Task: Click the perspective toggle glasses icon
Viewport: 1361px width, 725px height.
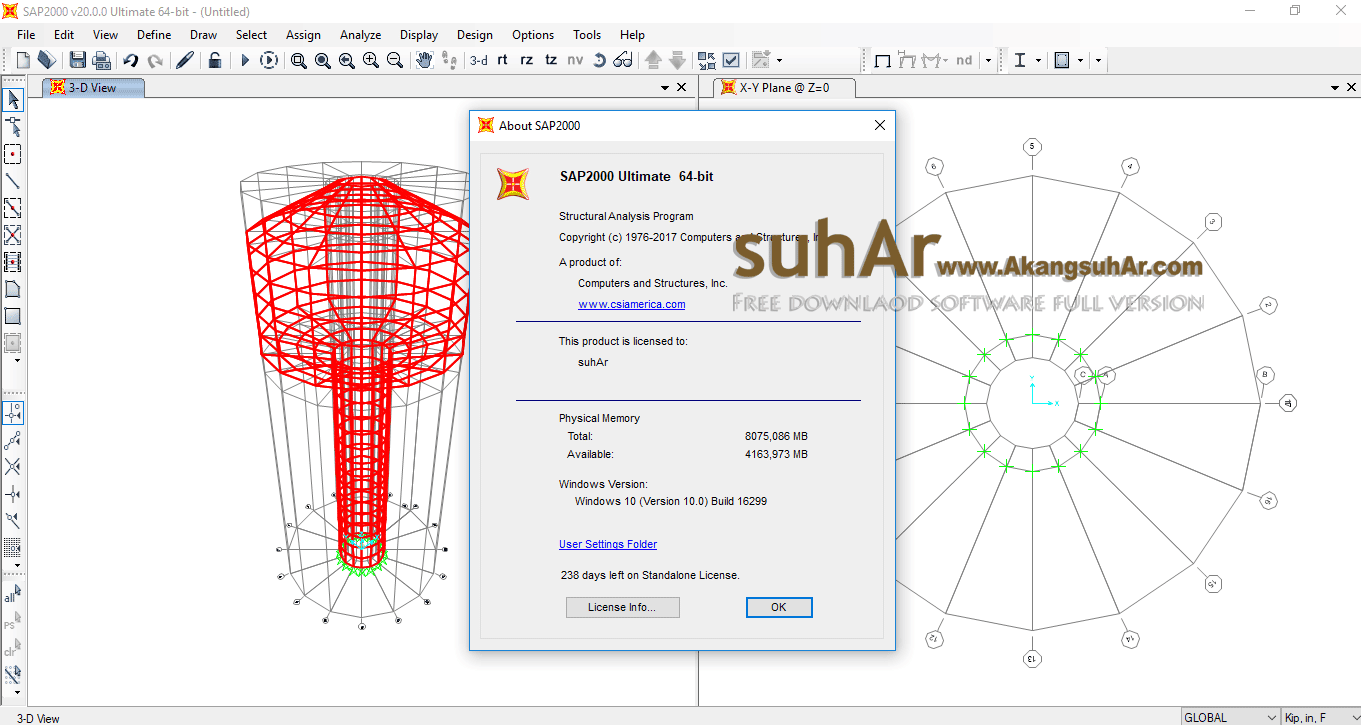Action: 623,60
